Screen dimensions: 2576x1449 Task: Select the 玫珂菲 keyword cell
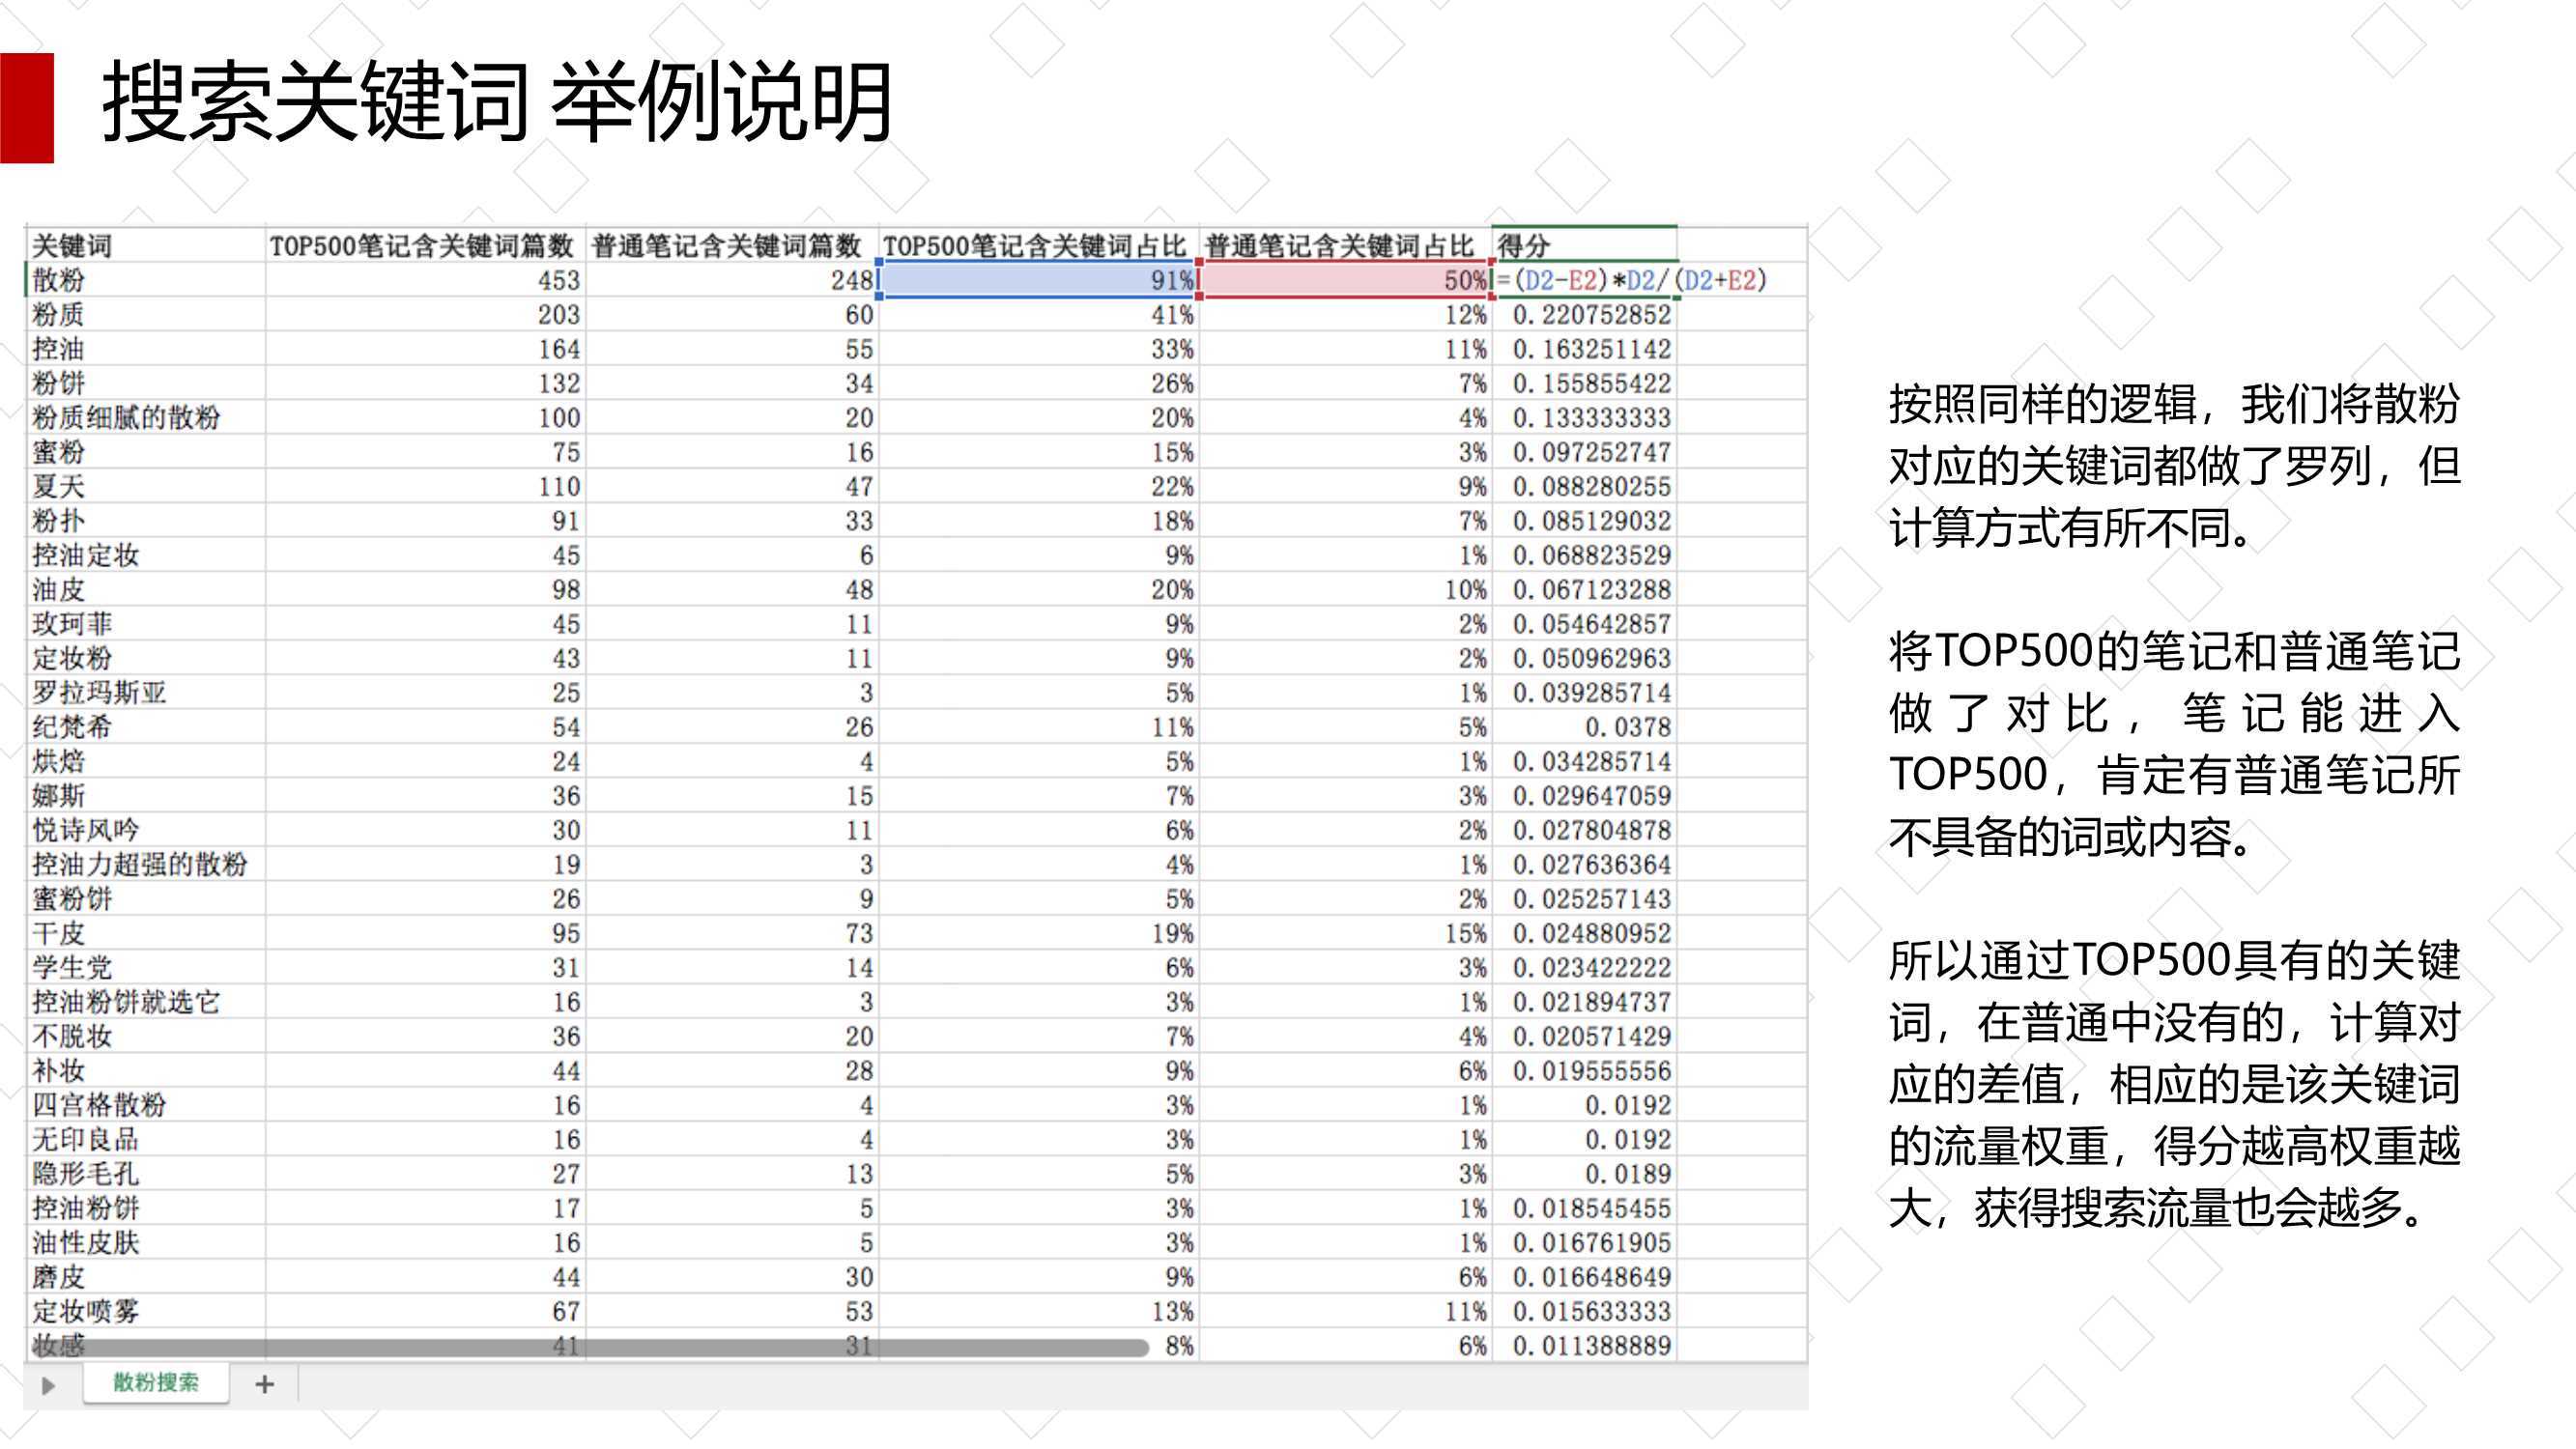point(145,624)
